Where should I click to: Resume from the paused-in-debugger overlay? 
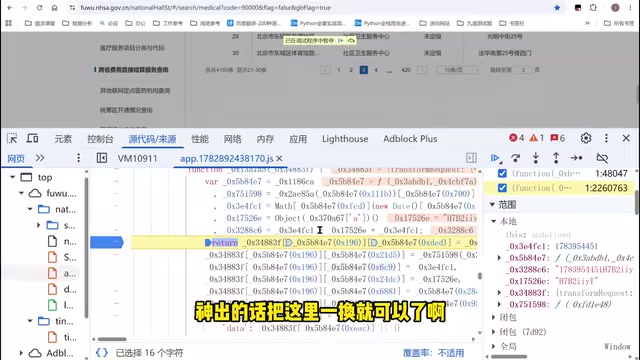[x=340, y=40]
